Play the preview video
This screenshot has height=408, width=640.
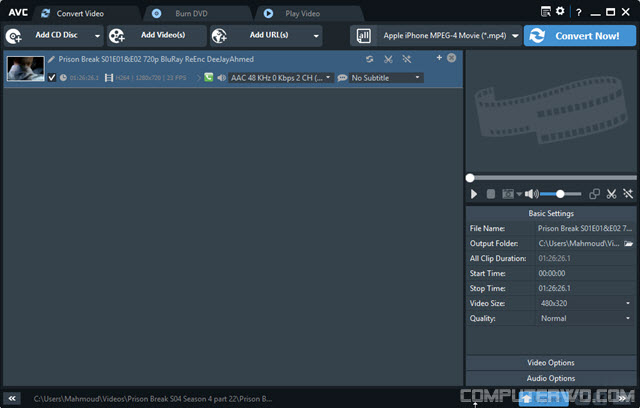(x=473, y=194)
